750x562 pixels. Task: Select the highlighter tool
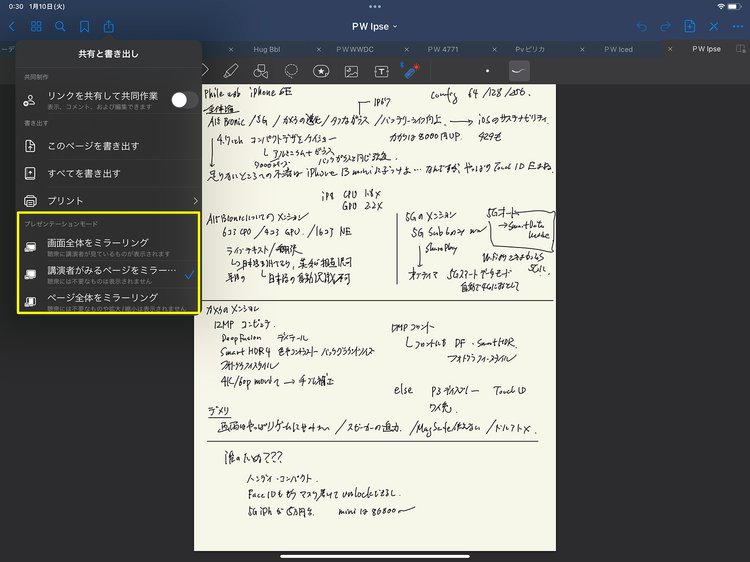[230, 71]
